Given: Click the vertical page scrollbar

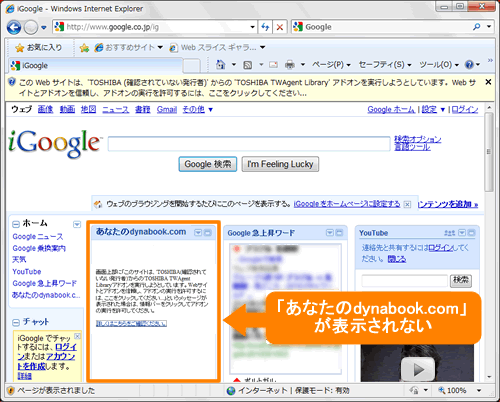Looking at the screenshot, I should point(489,152).
